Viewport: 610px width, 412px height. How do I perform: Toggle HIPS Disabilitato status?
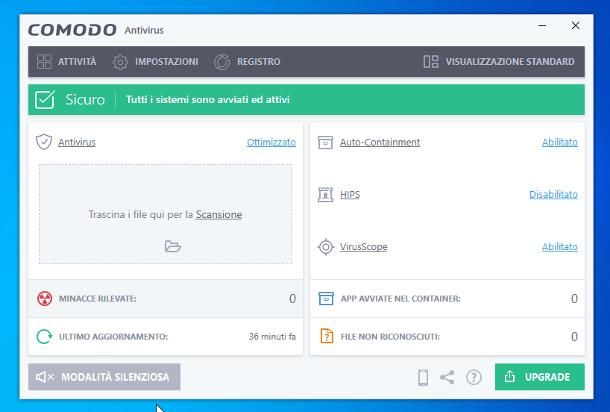553,194
